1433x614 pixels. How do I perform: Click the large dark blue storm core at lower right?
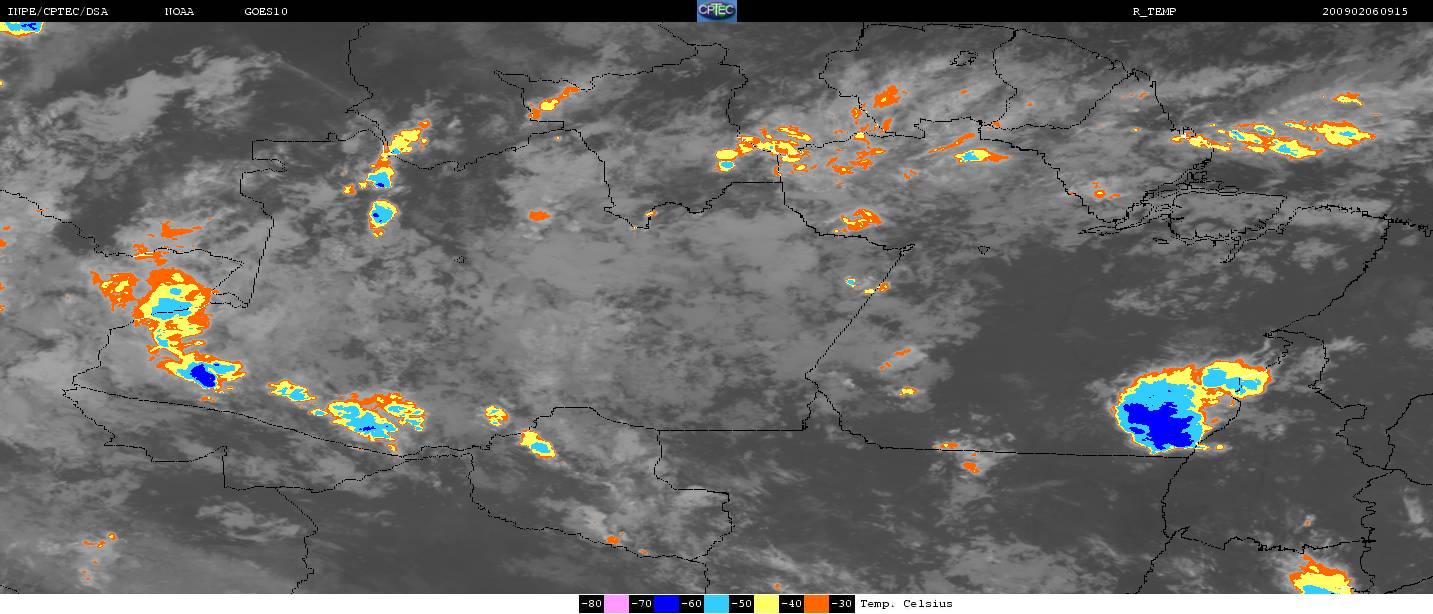pyautogui.click(x=1161, y=423)
